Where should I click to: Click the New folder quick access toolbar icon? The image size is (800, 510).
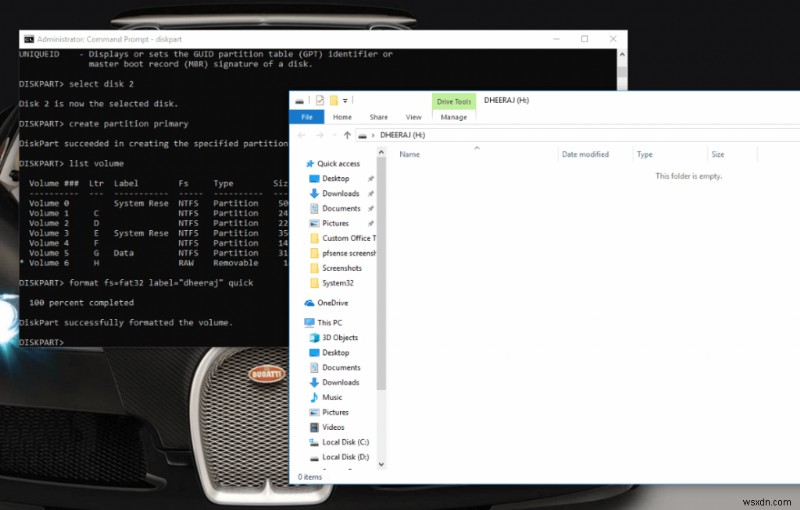pyautogui.click(x=334, y=100)
